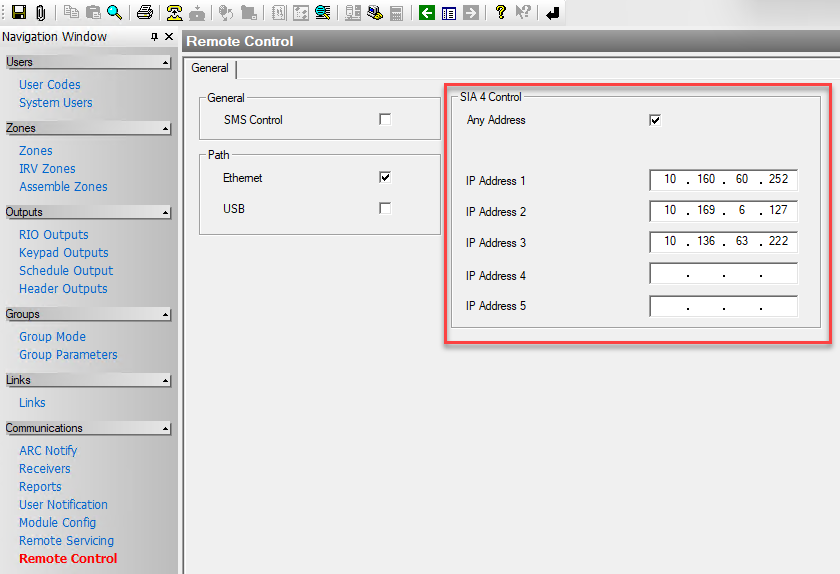Click the green back arrow icon

tap(427, 13)
